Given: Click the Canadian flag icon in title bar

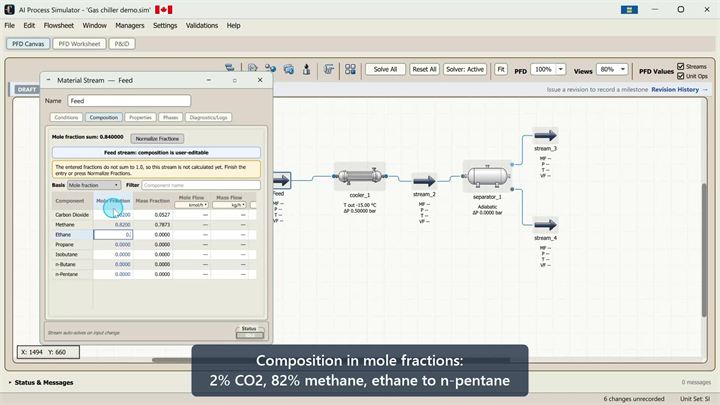Looking at the screenshot, I should pos(163,10).
